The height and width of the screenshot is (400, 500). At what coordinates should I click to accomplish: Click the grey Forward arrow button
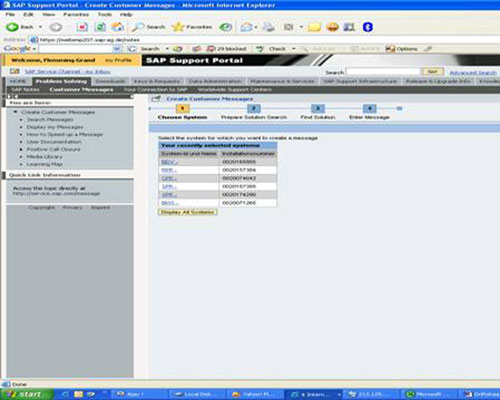(56, 27)
